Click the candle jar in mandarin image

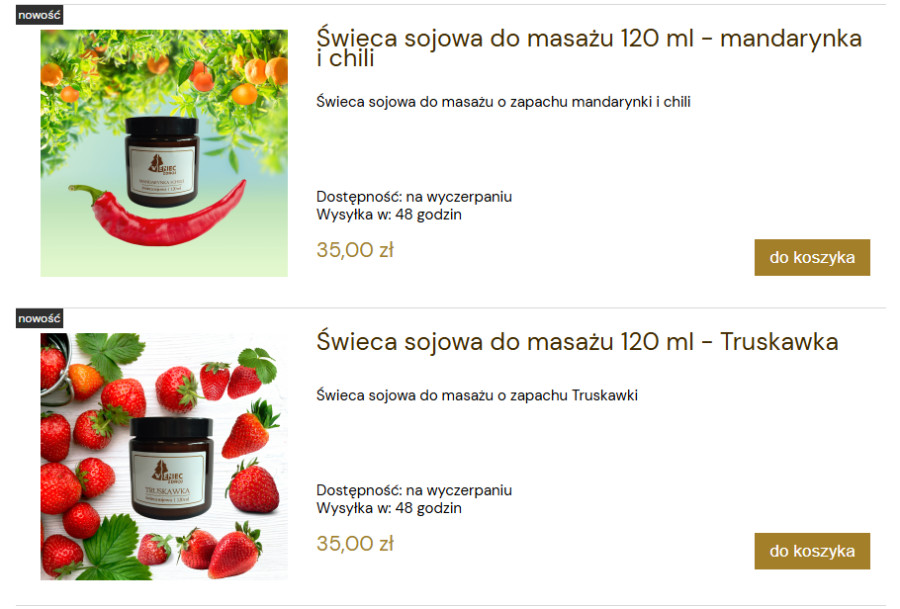tap(162, 162)
